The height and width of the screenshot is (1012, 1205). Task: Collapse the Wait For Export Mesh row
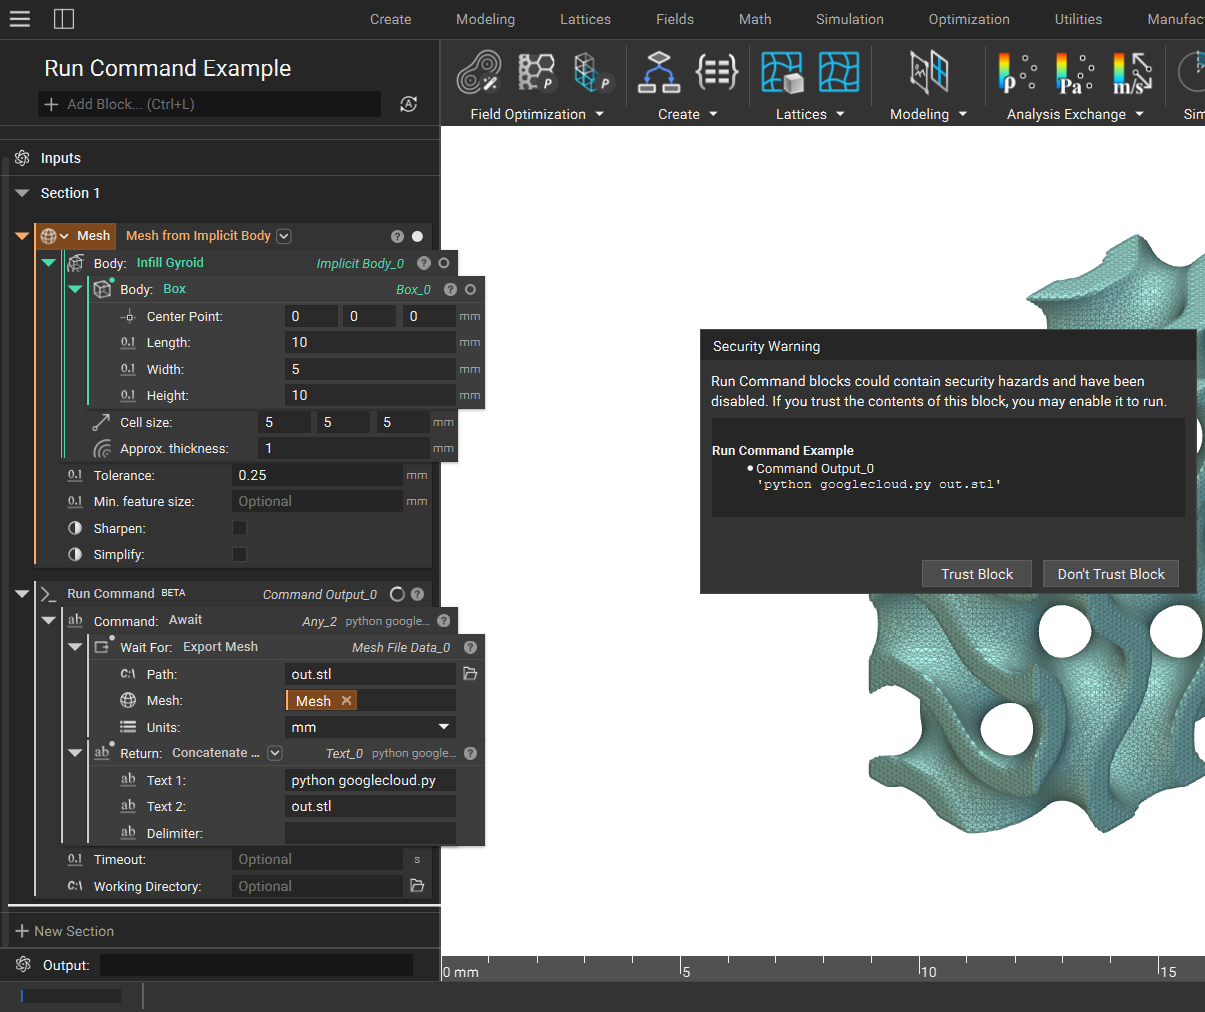pos(75,647)
